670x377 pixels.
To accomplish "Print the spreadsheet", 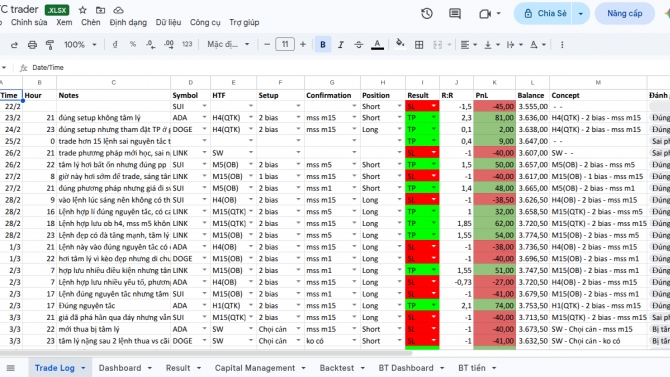I will (32, 44).
